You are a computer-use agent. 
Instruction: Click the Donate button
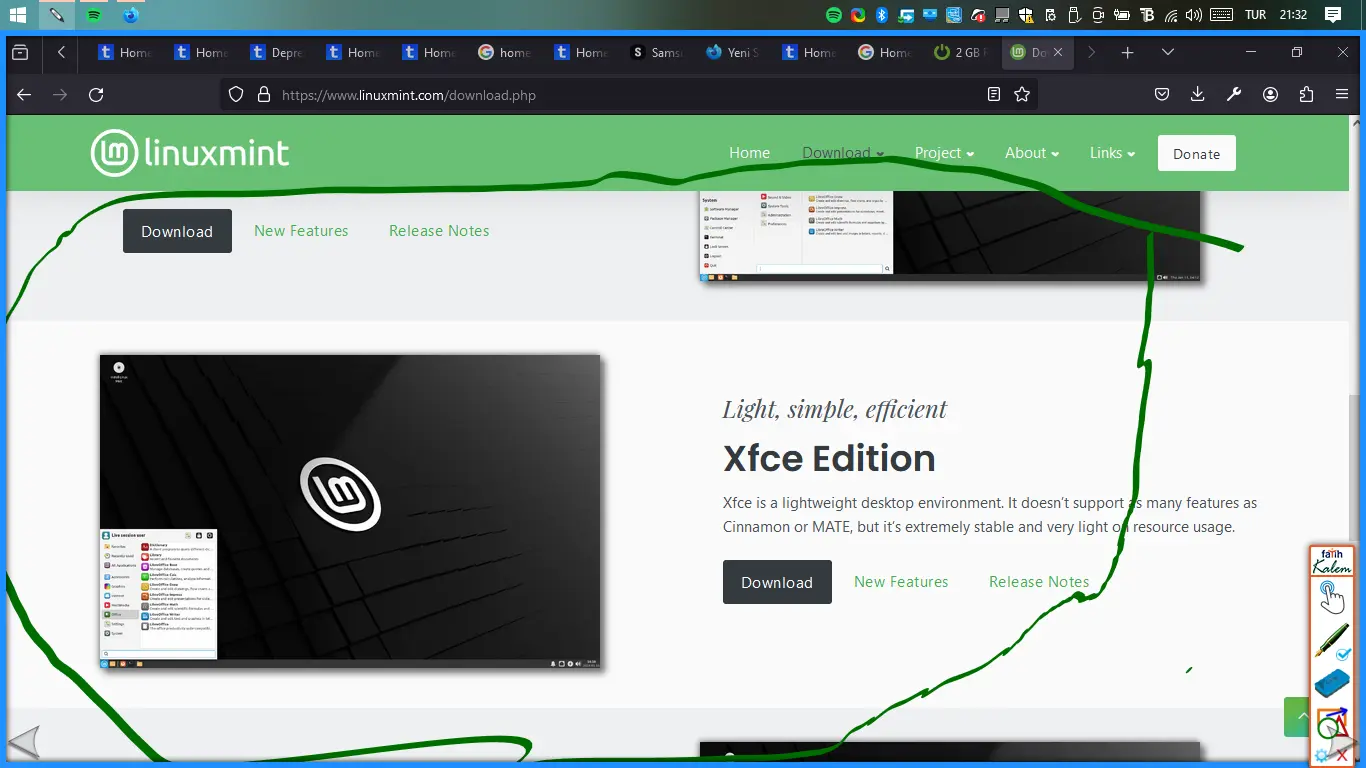click(x=1196, y=154)
